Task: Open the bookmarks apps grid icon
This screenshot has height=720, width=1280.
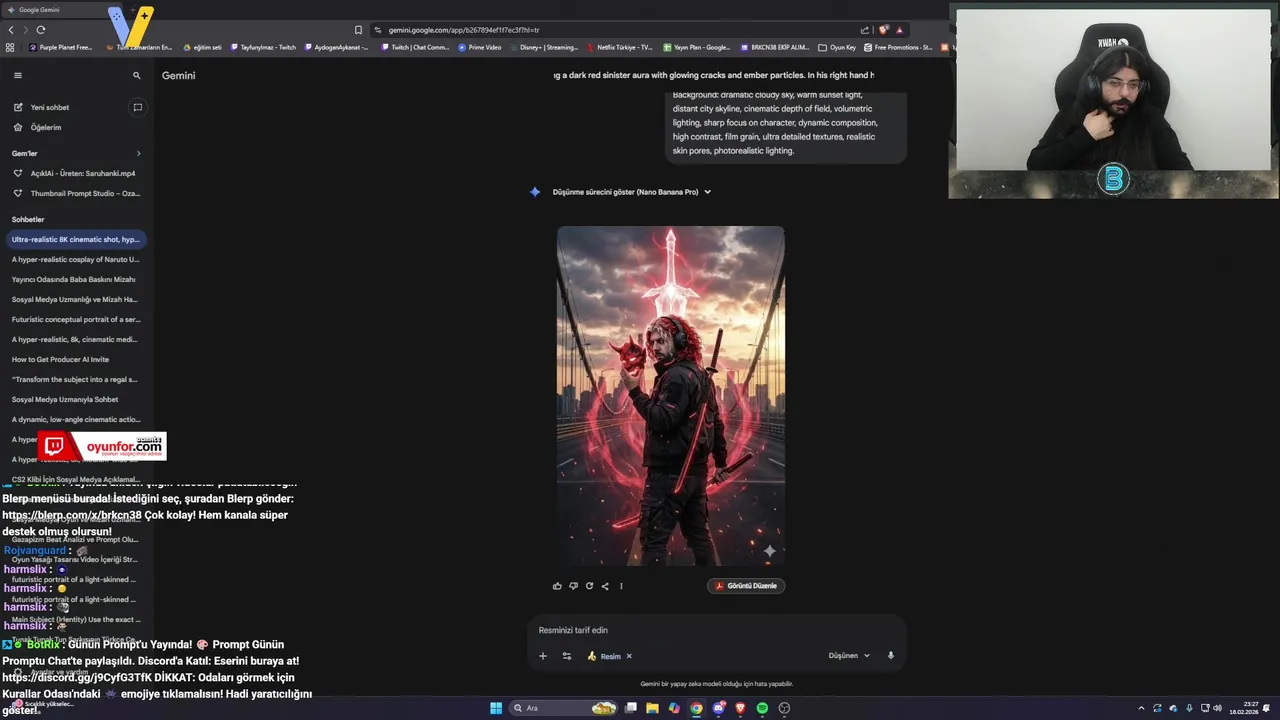Action: pyautogui.click(x=10, y=47)
